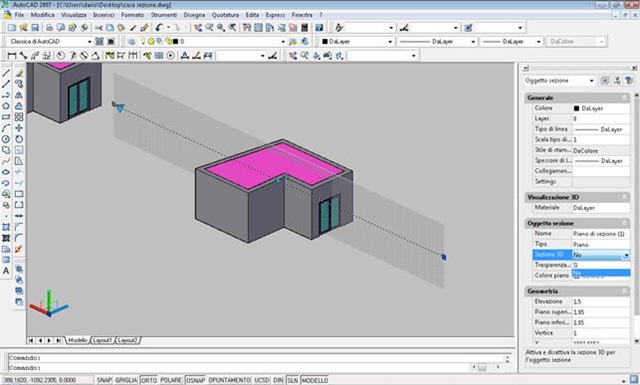This screenshot has height=385, width=640.
Task: Open the Modifica menu
Action: pyautogui.click(x=42, y=15)
